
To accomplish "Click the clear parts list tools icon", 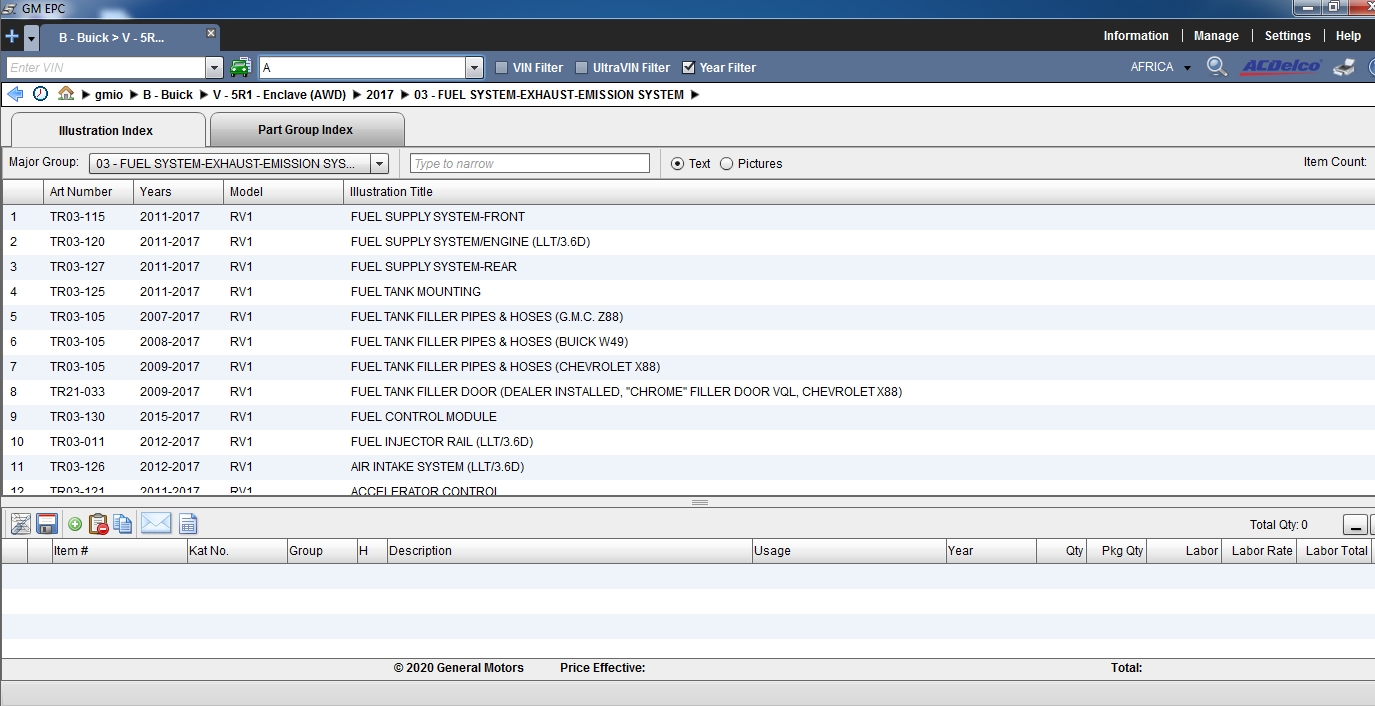I will pos(20,524).
